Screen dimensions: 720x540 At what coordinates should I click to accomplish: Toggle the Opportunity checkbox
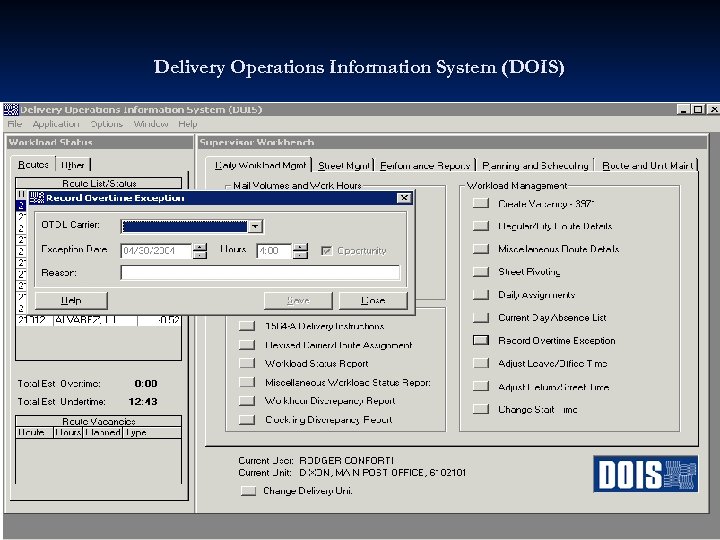tap(326, 251)
